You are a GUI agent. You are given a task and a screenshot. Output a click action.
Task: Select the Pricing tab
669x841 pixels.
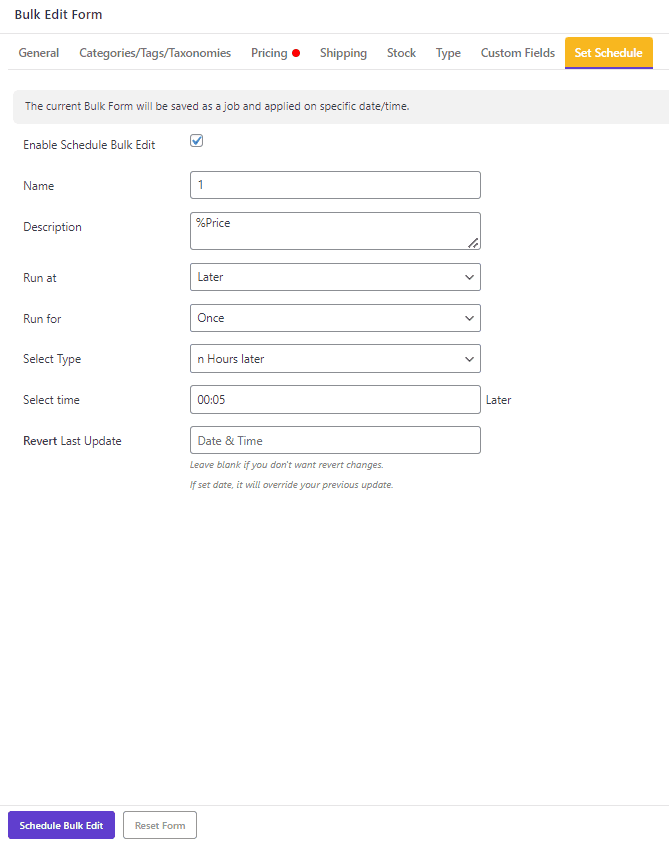tap(268, 53)
